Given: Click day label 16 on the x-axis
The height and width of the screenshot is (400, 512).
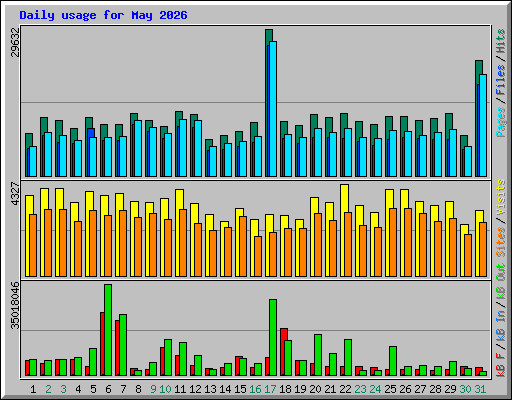Looking at the screenshot, I should [x=255, y=389].
